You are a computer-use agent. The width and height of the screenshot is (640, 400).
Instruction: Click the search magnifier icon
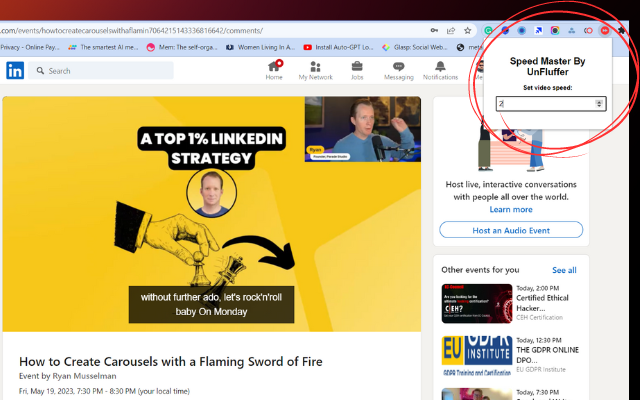[x=40, y=71]
